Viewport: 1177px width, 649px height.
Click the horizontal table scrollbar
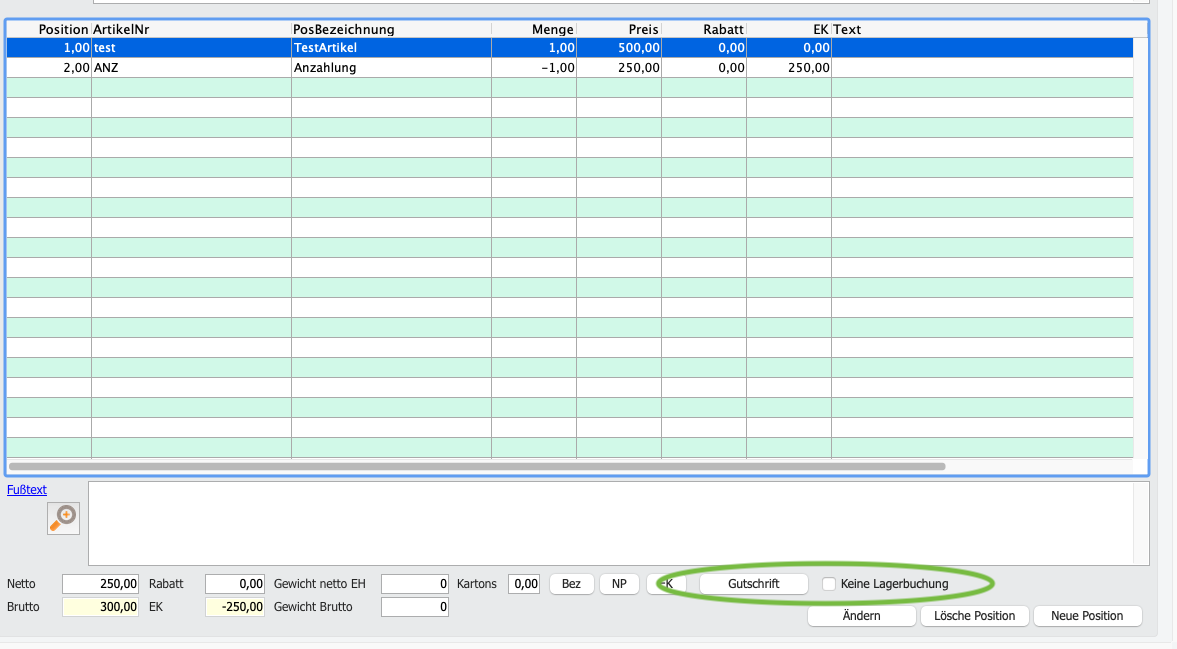click(x=477, y=467)
